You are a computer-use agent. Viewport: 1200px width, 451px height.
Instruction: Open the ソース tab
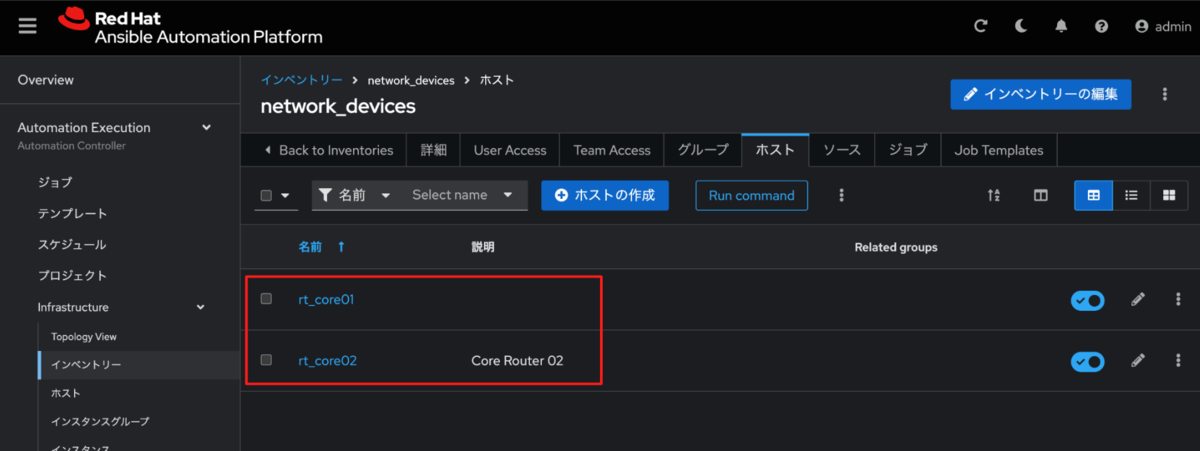tap(842, 150)
